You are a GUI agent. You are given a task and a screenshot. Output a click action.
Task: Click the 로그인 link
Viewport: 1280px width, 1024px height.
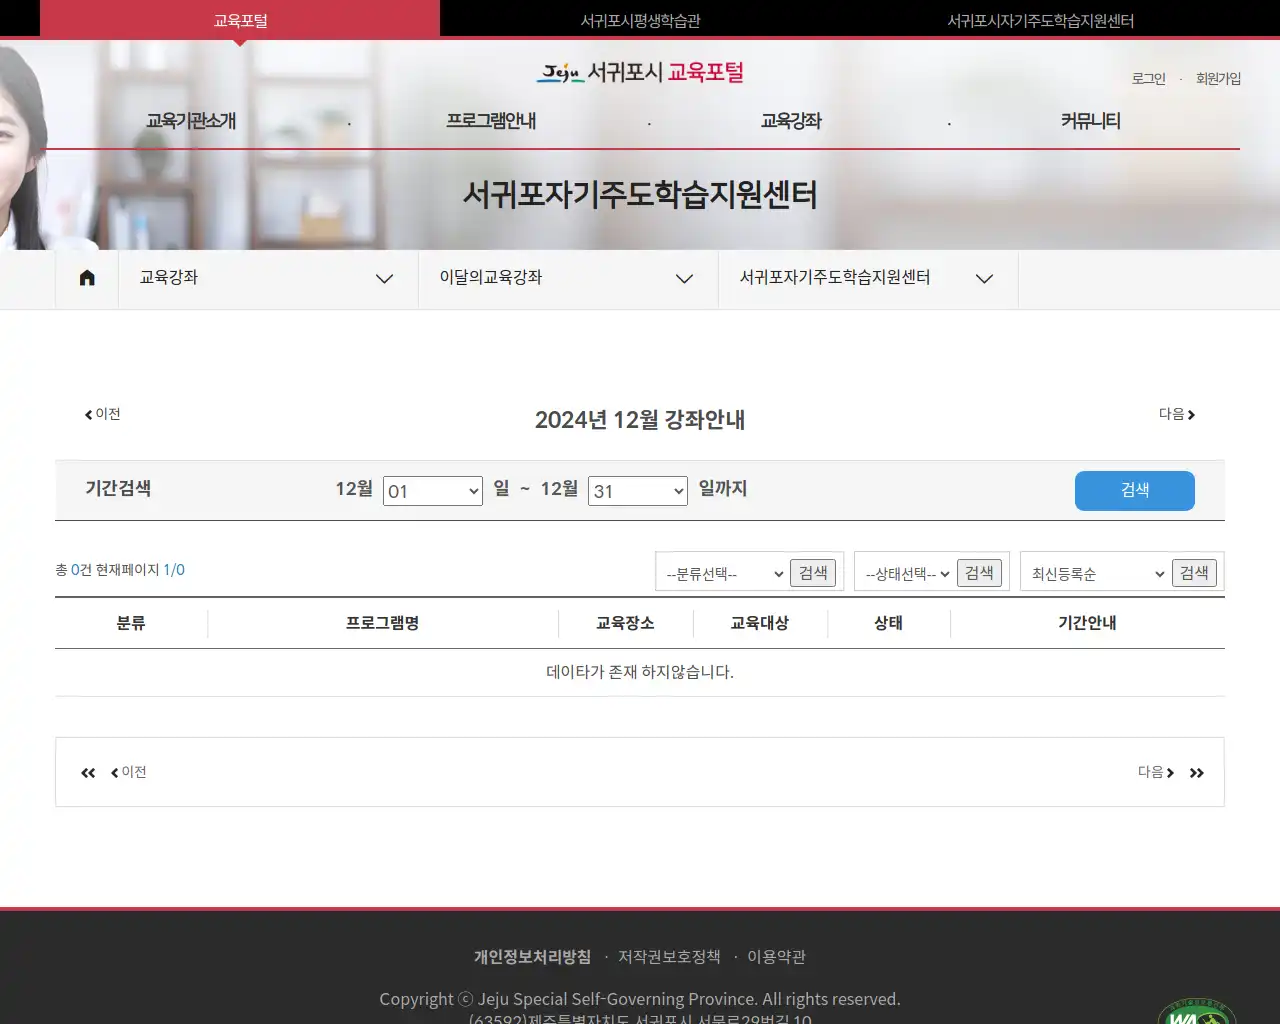(x=1148, y=78)
